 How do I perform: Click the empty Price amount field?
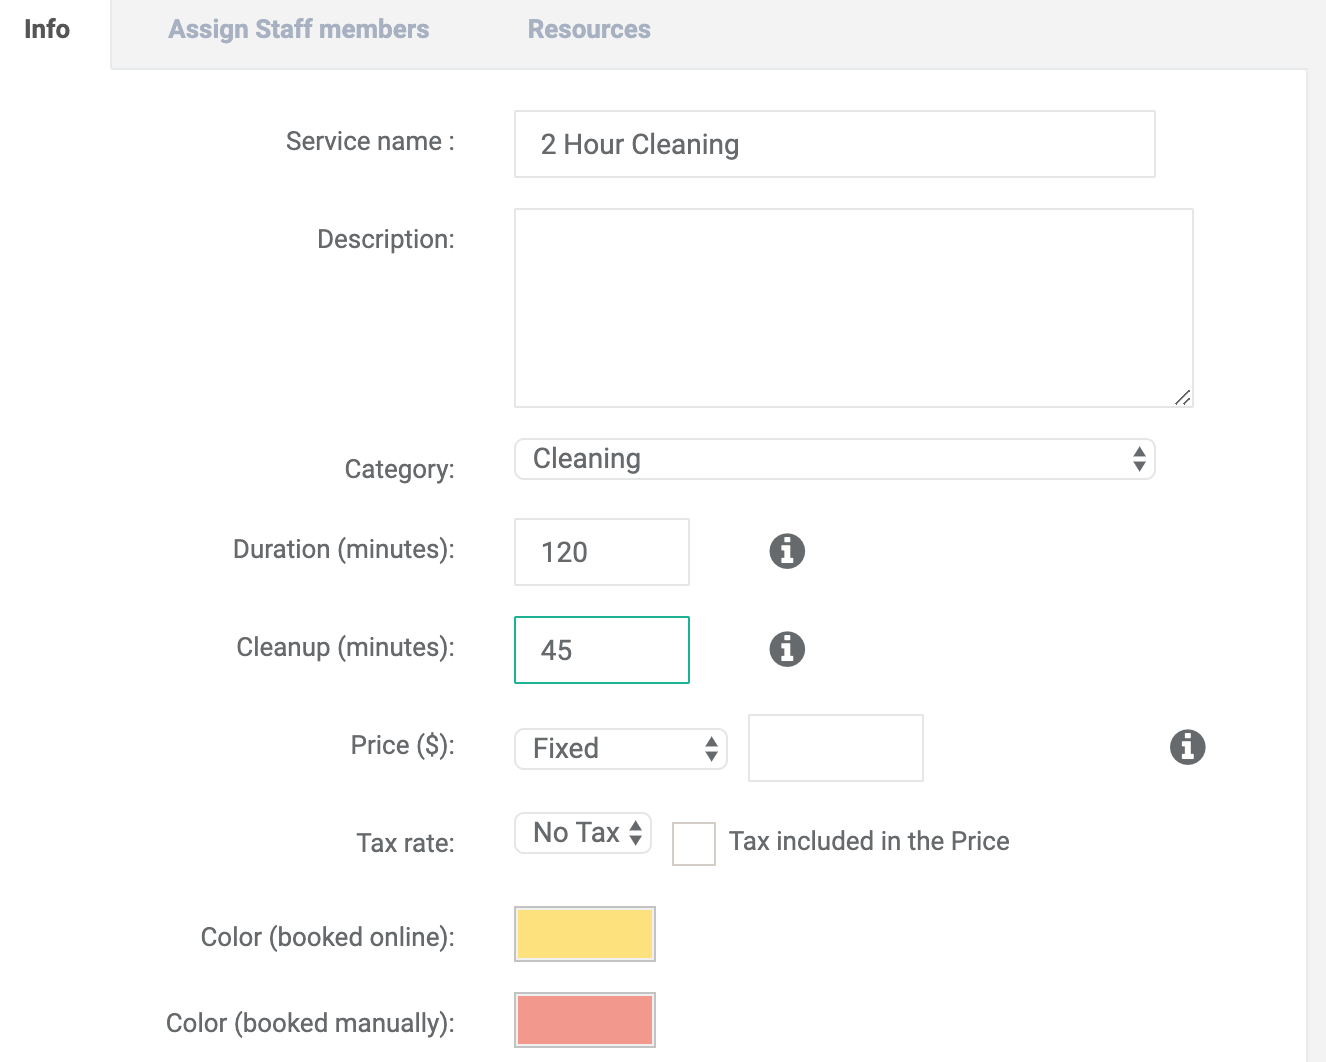[x=835, y=748]
